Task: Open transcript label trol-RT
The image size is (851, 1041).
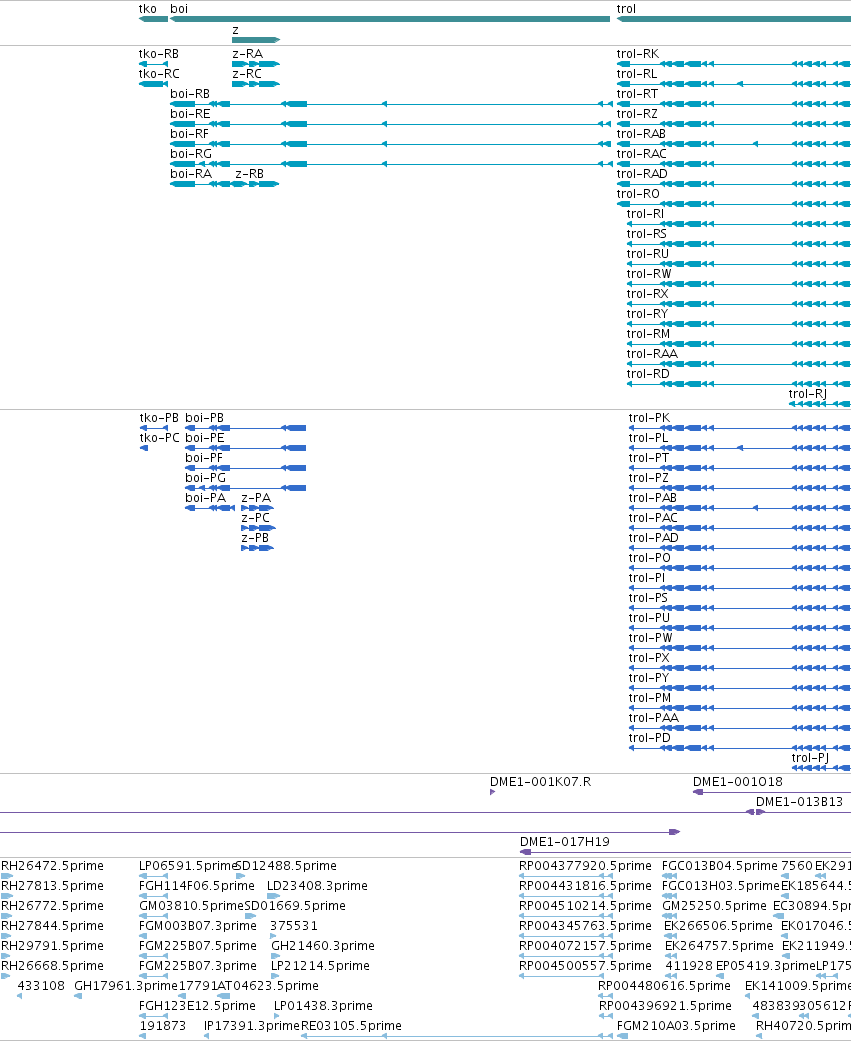Action: [637, 94]
